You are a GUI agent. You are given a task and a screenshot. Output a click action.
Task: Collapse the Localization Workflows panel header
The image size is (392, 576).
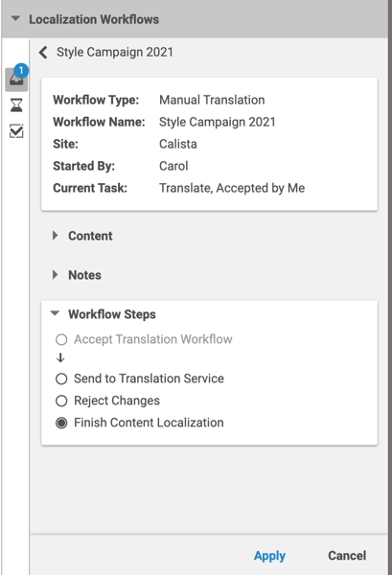click(x=15, y=18)
